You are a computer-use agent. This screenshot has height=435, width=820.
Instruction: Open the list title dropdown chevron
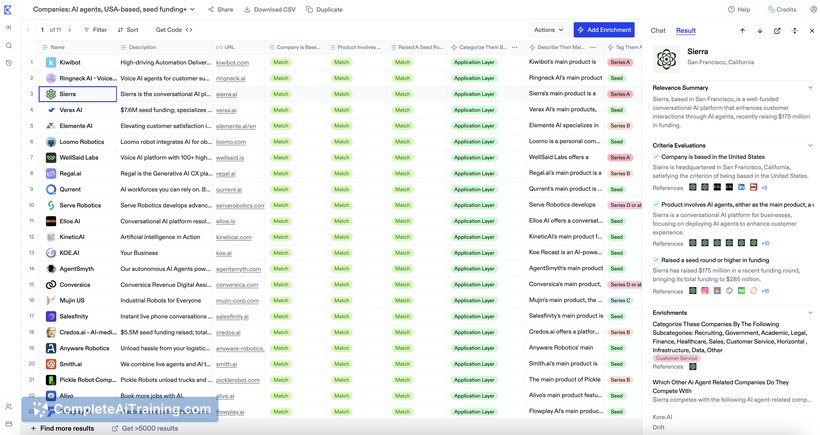pyautogui.click(x=192, y=9)
